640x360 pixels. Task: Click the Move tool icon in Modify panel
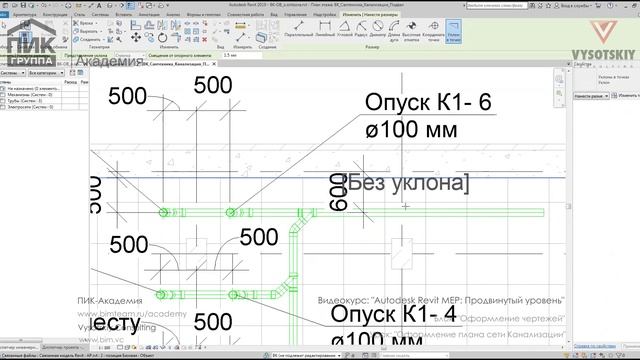[x=136, y=38]
